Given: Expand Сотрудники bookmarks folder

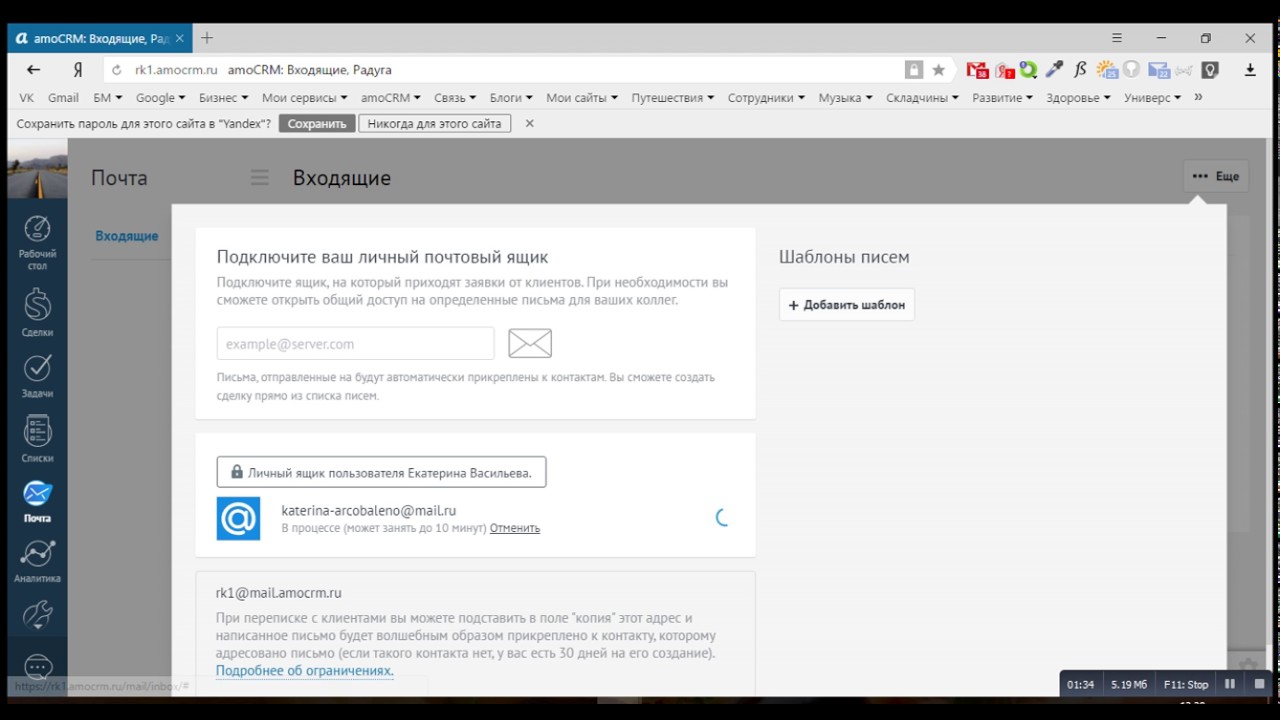Looking at the screenshot, I should tap(766, 98).
